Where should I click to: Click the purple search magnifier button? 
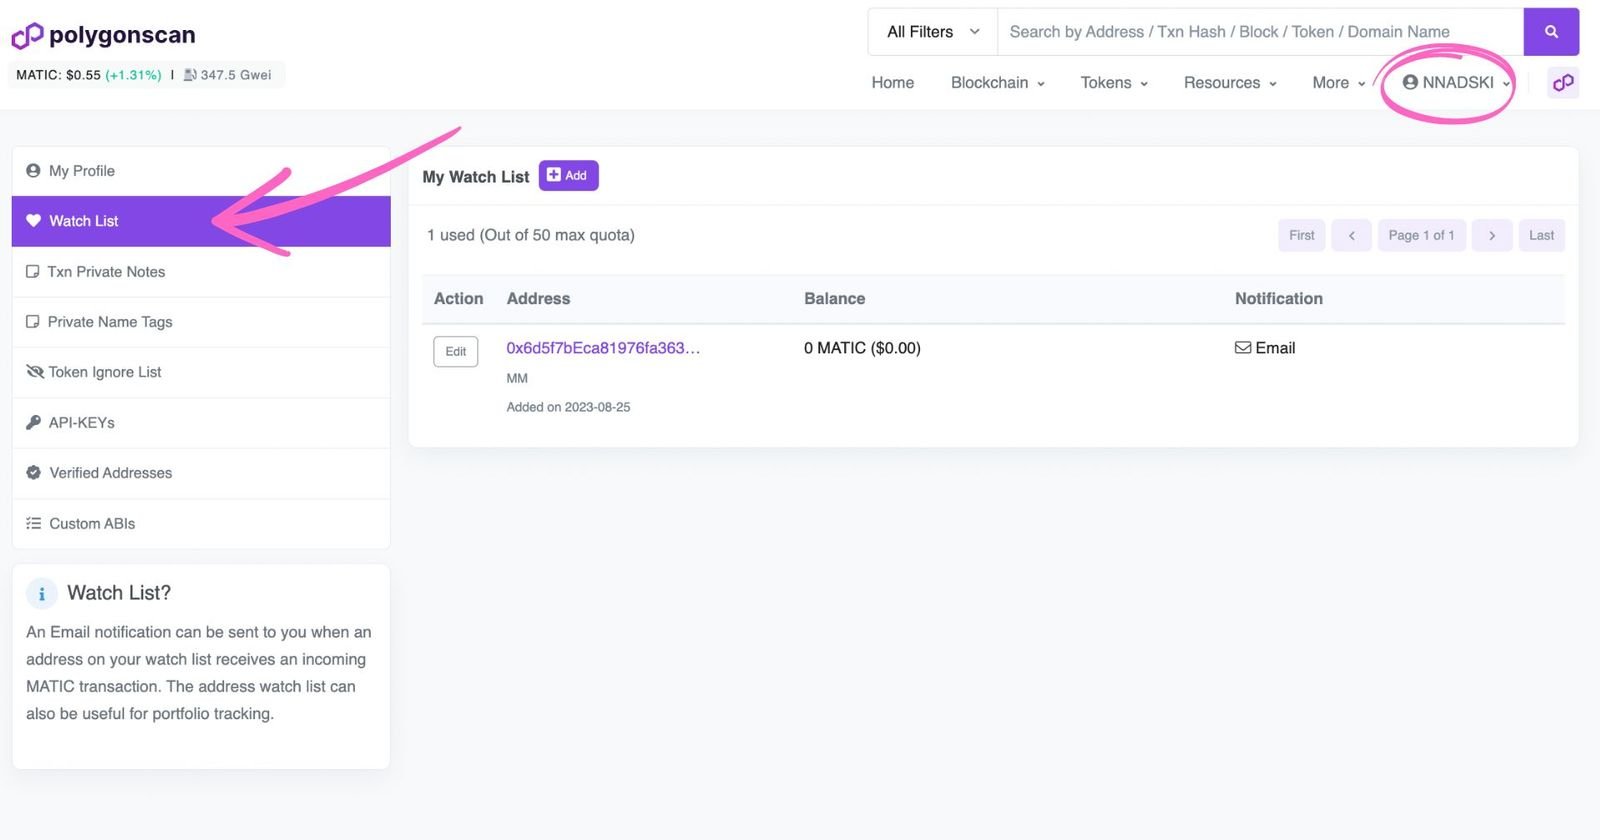[1551, 32]
